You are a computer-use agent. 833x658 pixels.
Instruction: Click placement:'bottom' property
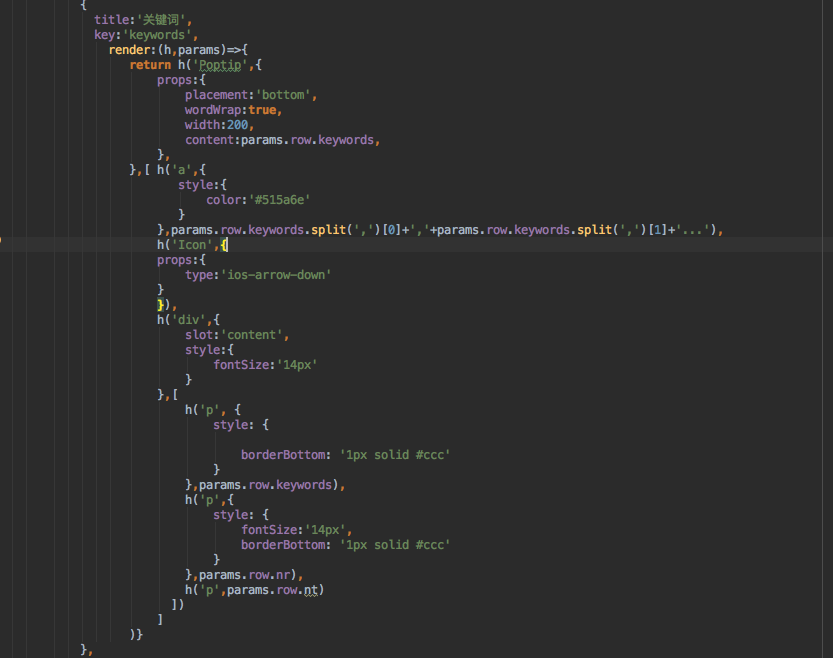click(x=251, y=95)
